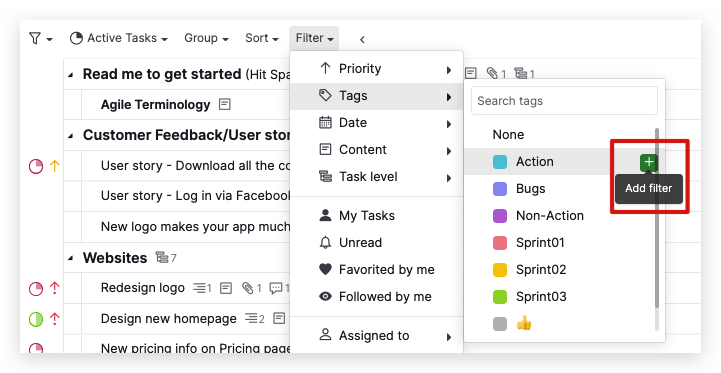Select the Non-Action tag
The height and width of the screenshot is (373, 721).
pos(549,216)
